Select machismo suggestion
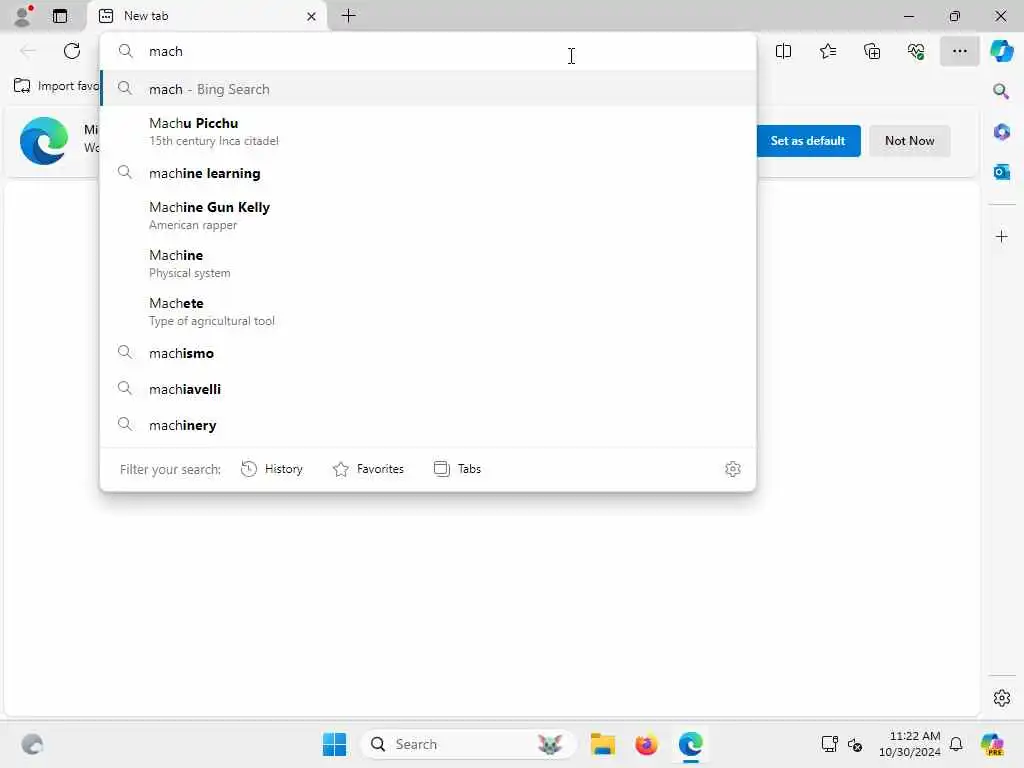This screenshot has width=1024, height=768. pyautogui.click(x=428, y=353)
